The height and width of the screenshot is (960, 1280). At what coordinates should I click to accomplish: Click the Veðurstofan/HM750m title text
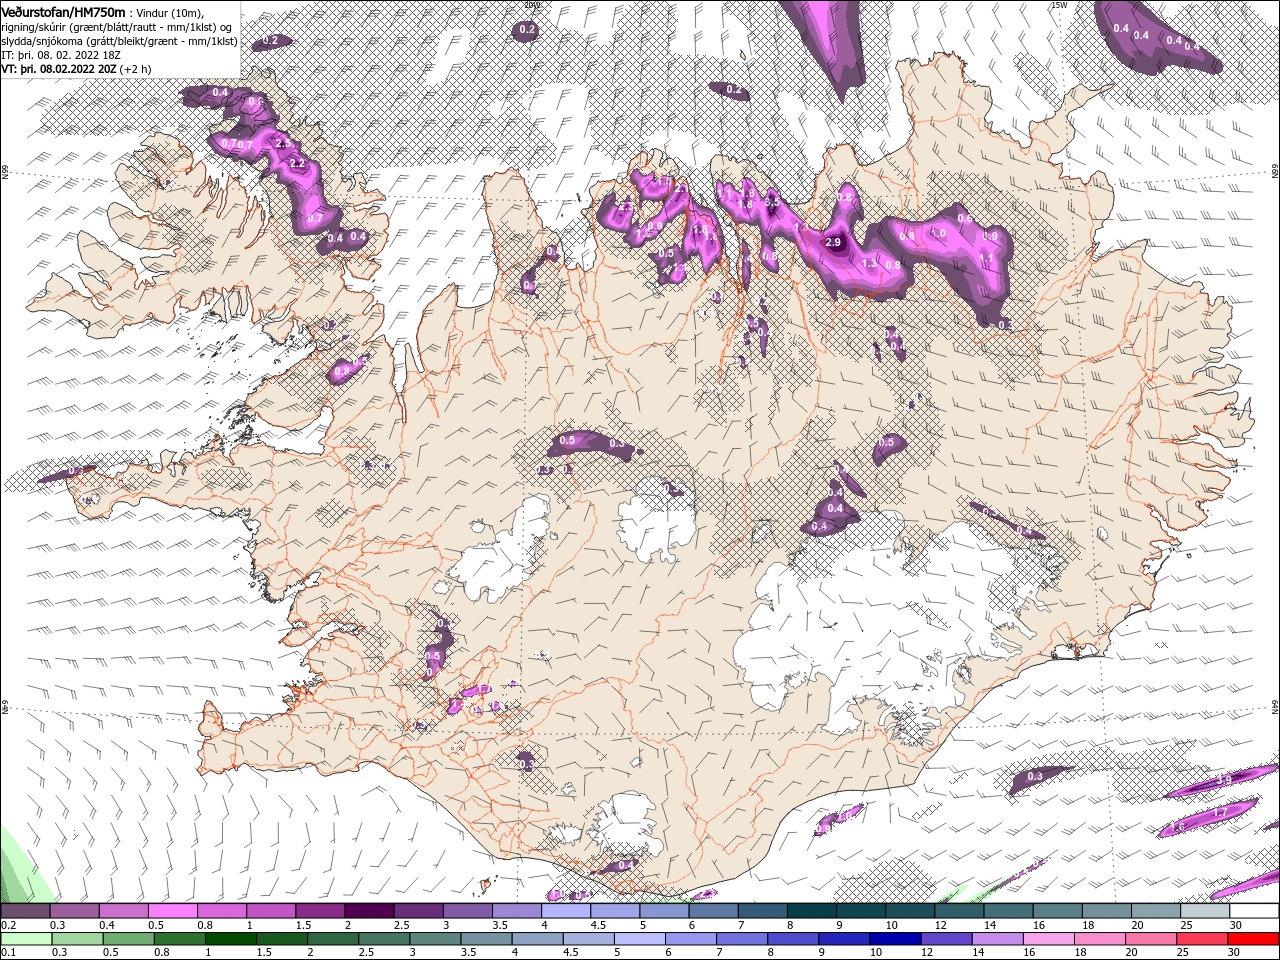63,11
